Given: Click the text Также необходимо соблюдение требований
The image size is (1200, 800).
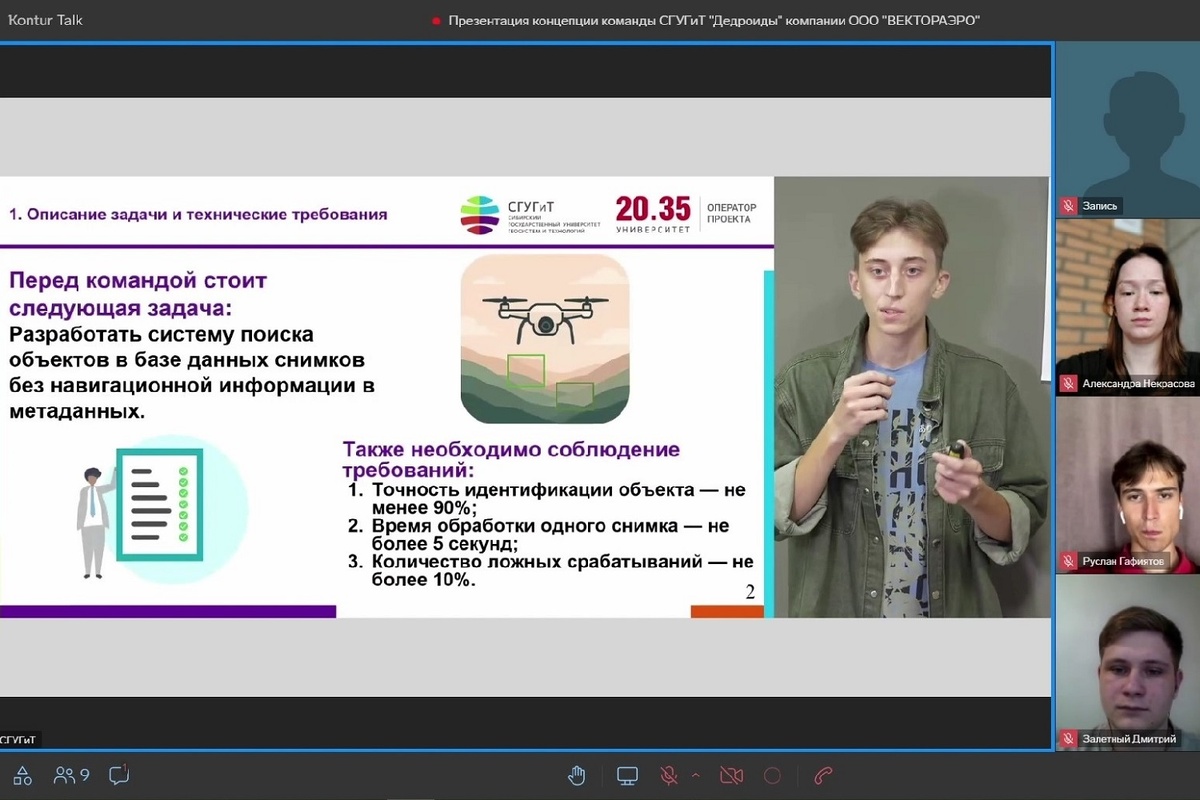Looking at the screenshot, I should tap(511, 460).
